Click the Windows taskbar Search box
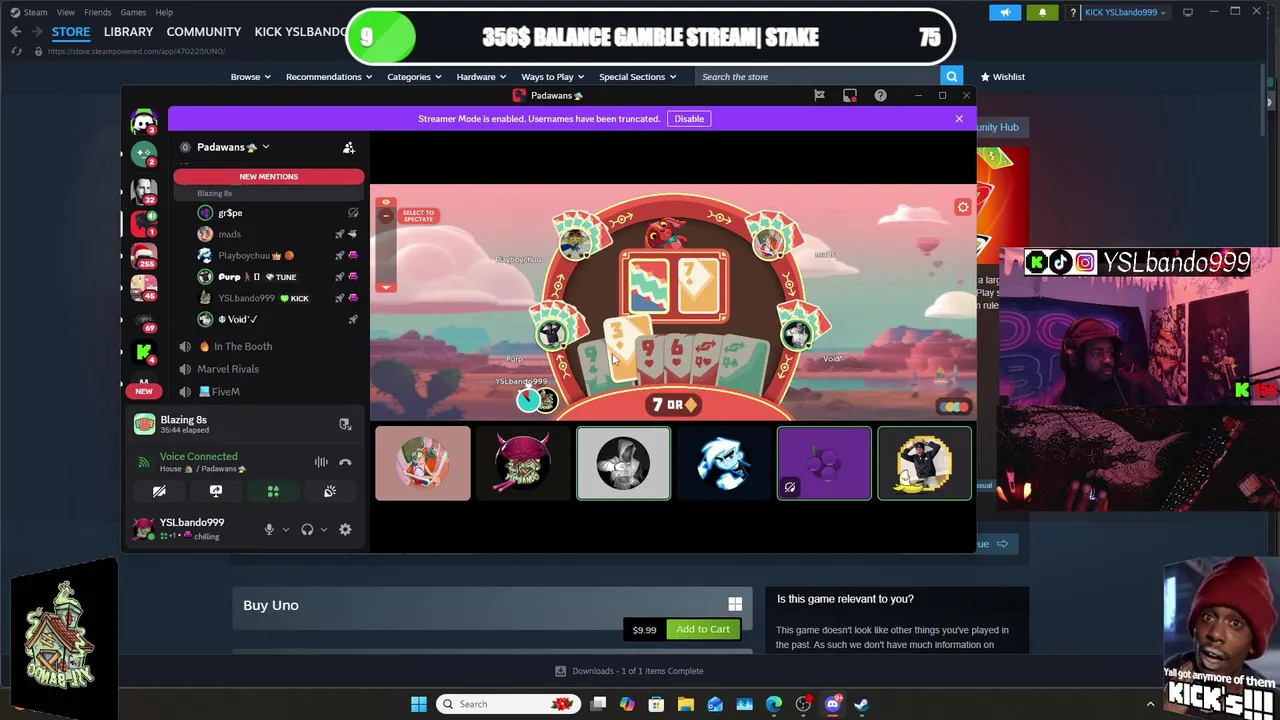 click(508, 704)
